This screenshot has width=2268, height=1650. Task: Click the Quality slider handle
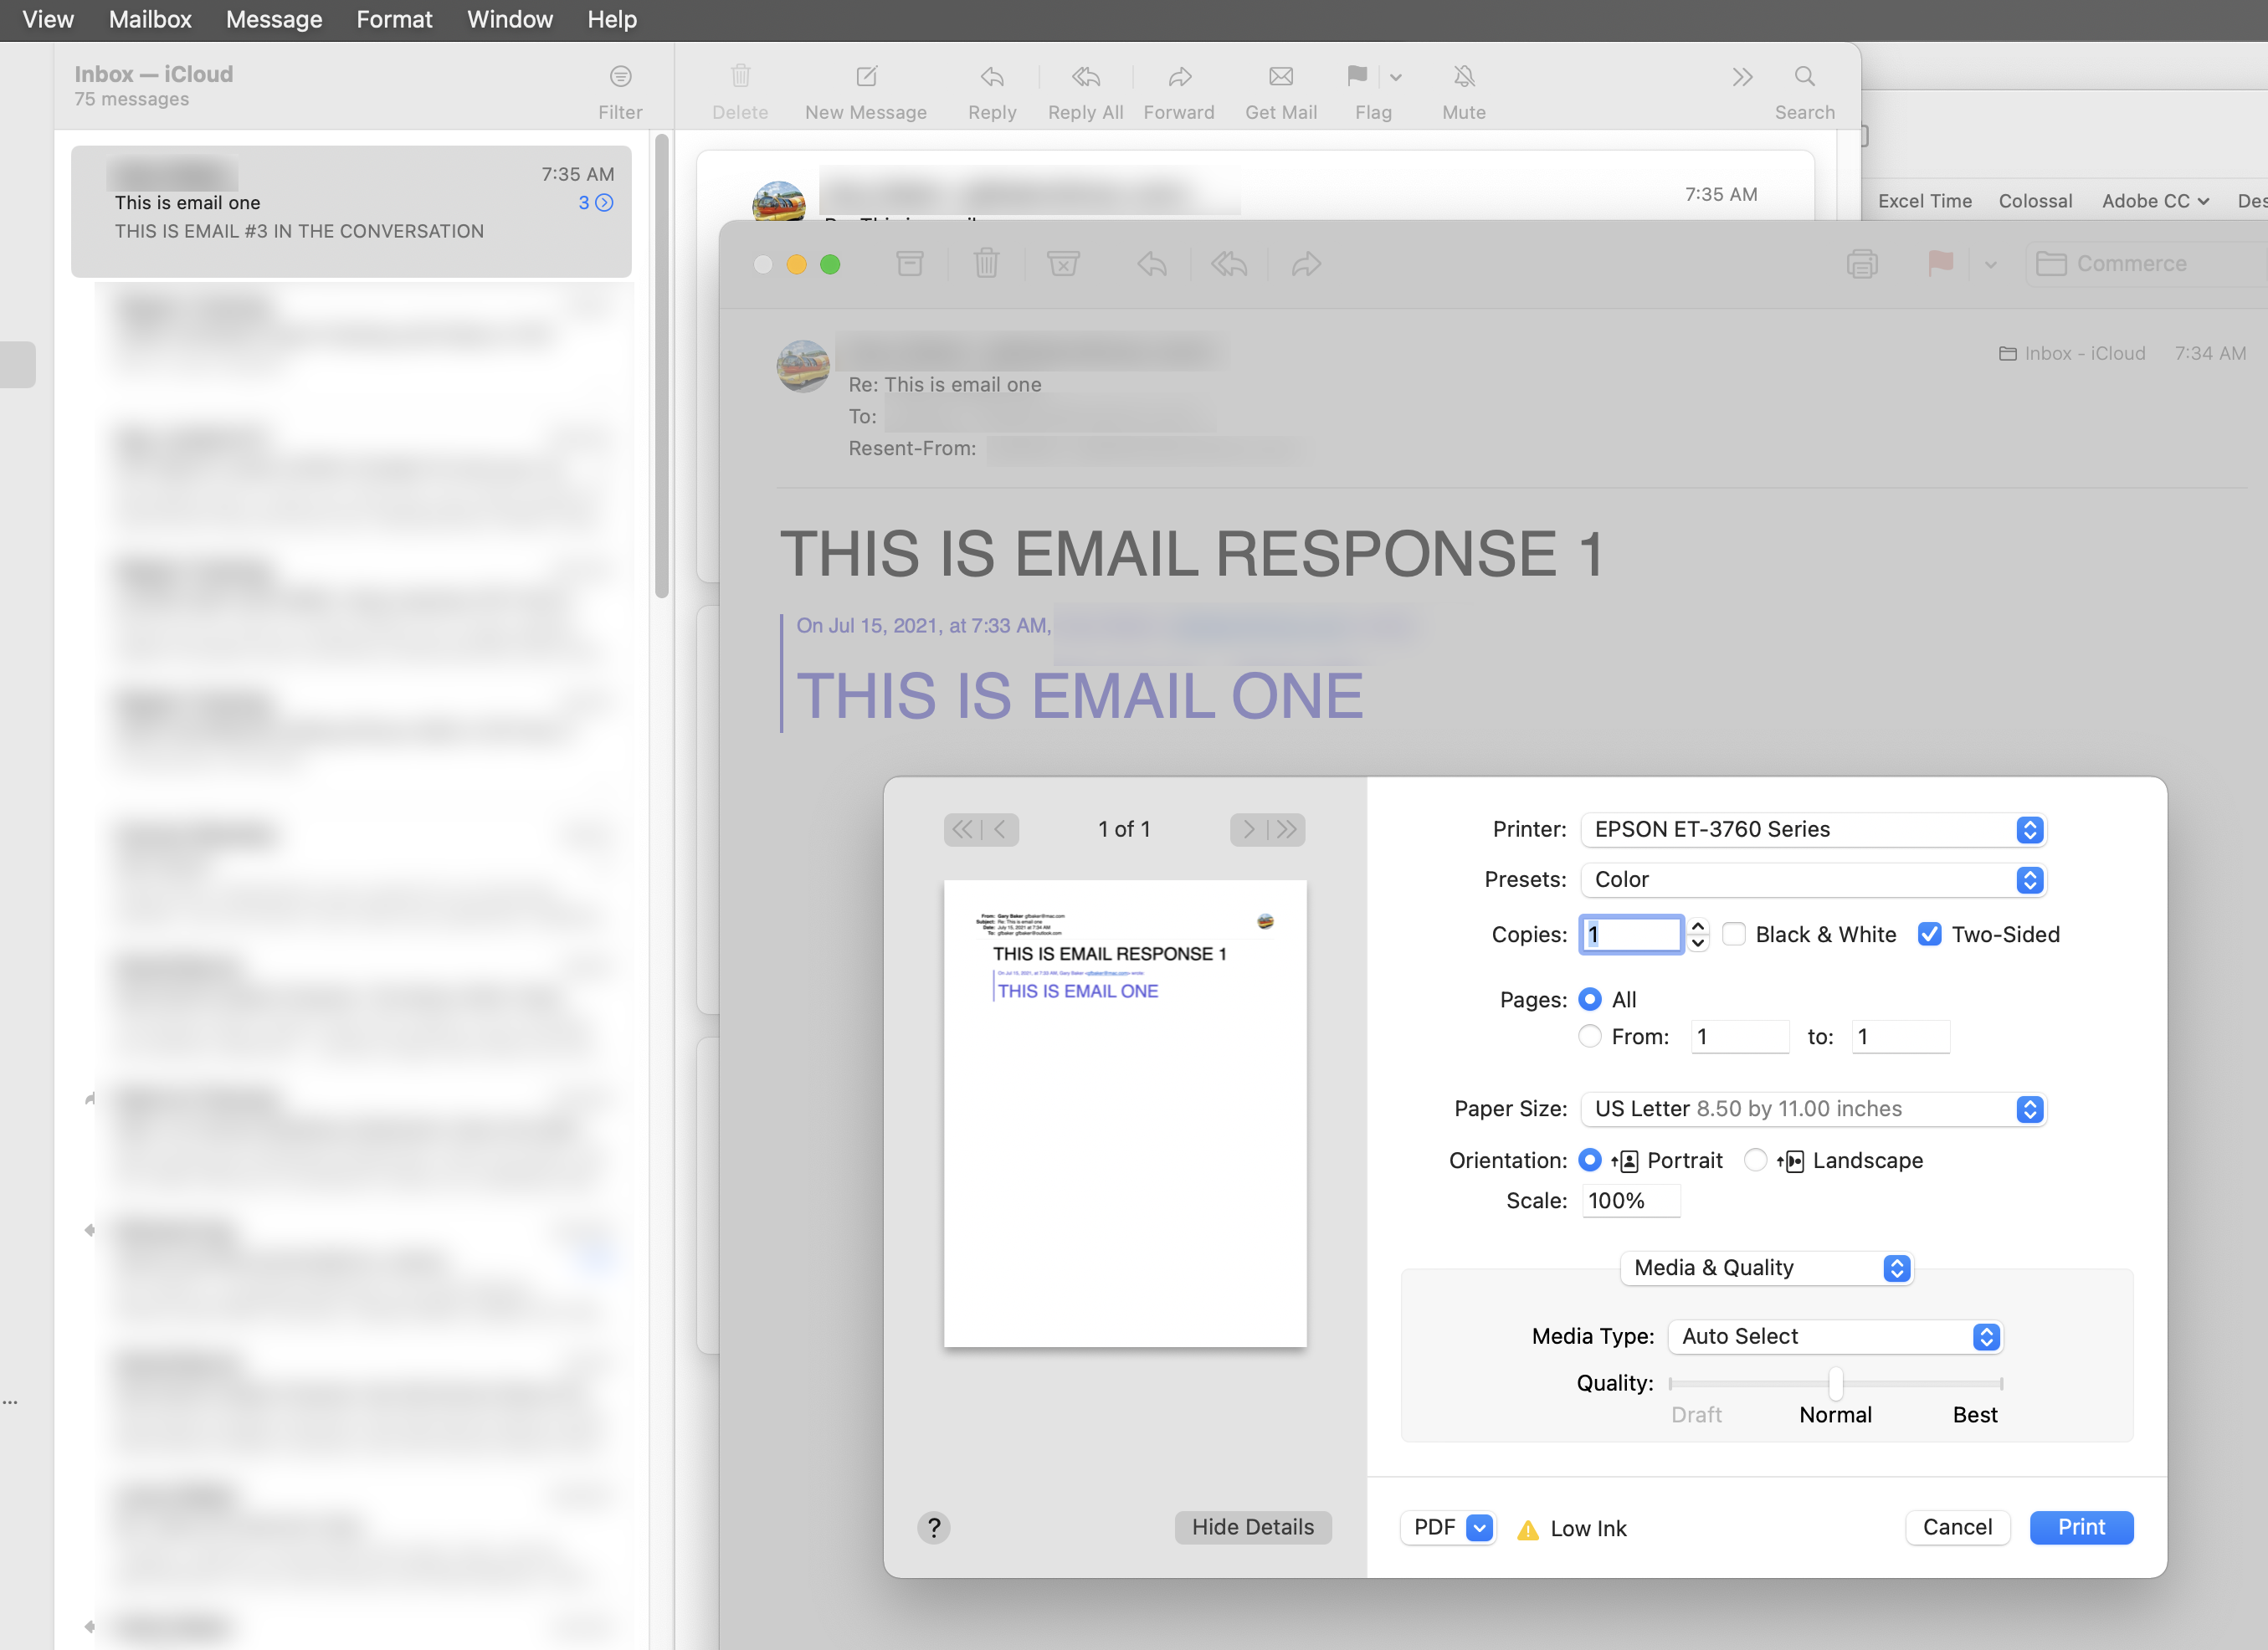1835,1383
